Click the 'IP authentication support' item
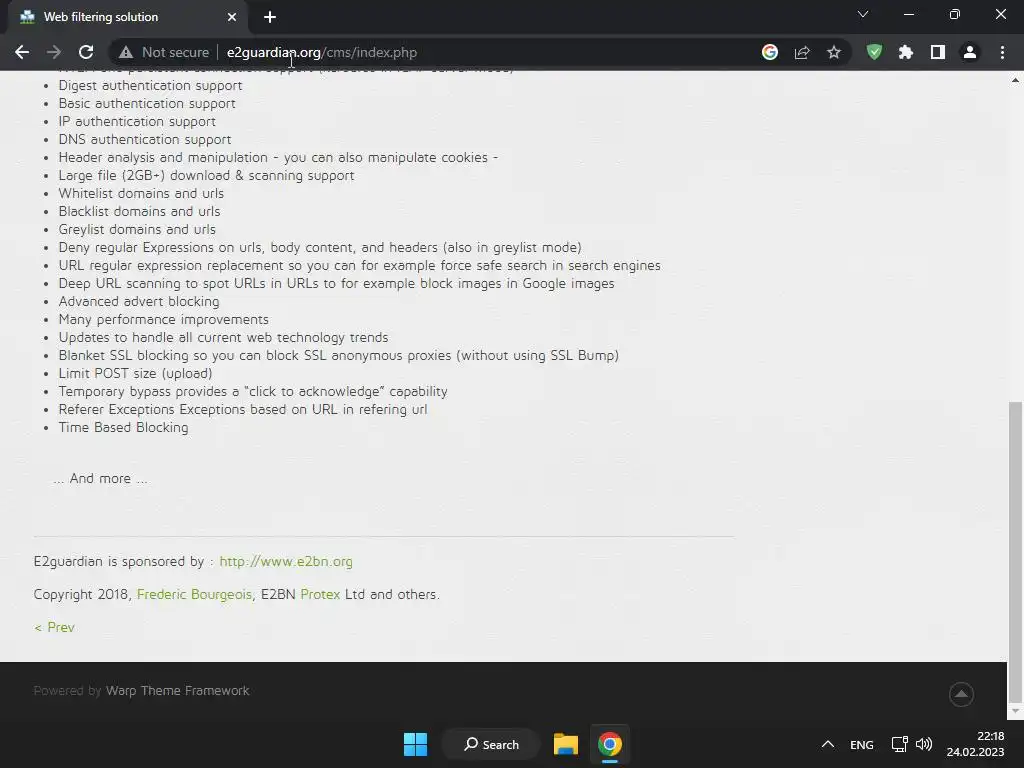 137,121
